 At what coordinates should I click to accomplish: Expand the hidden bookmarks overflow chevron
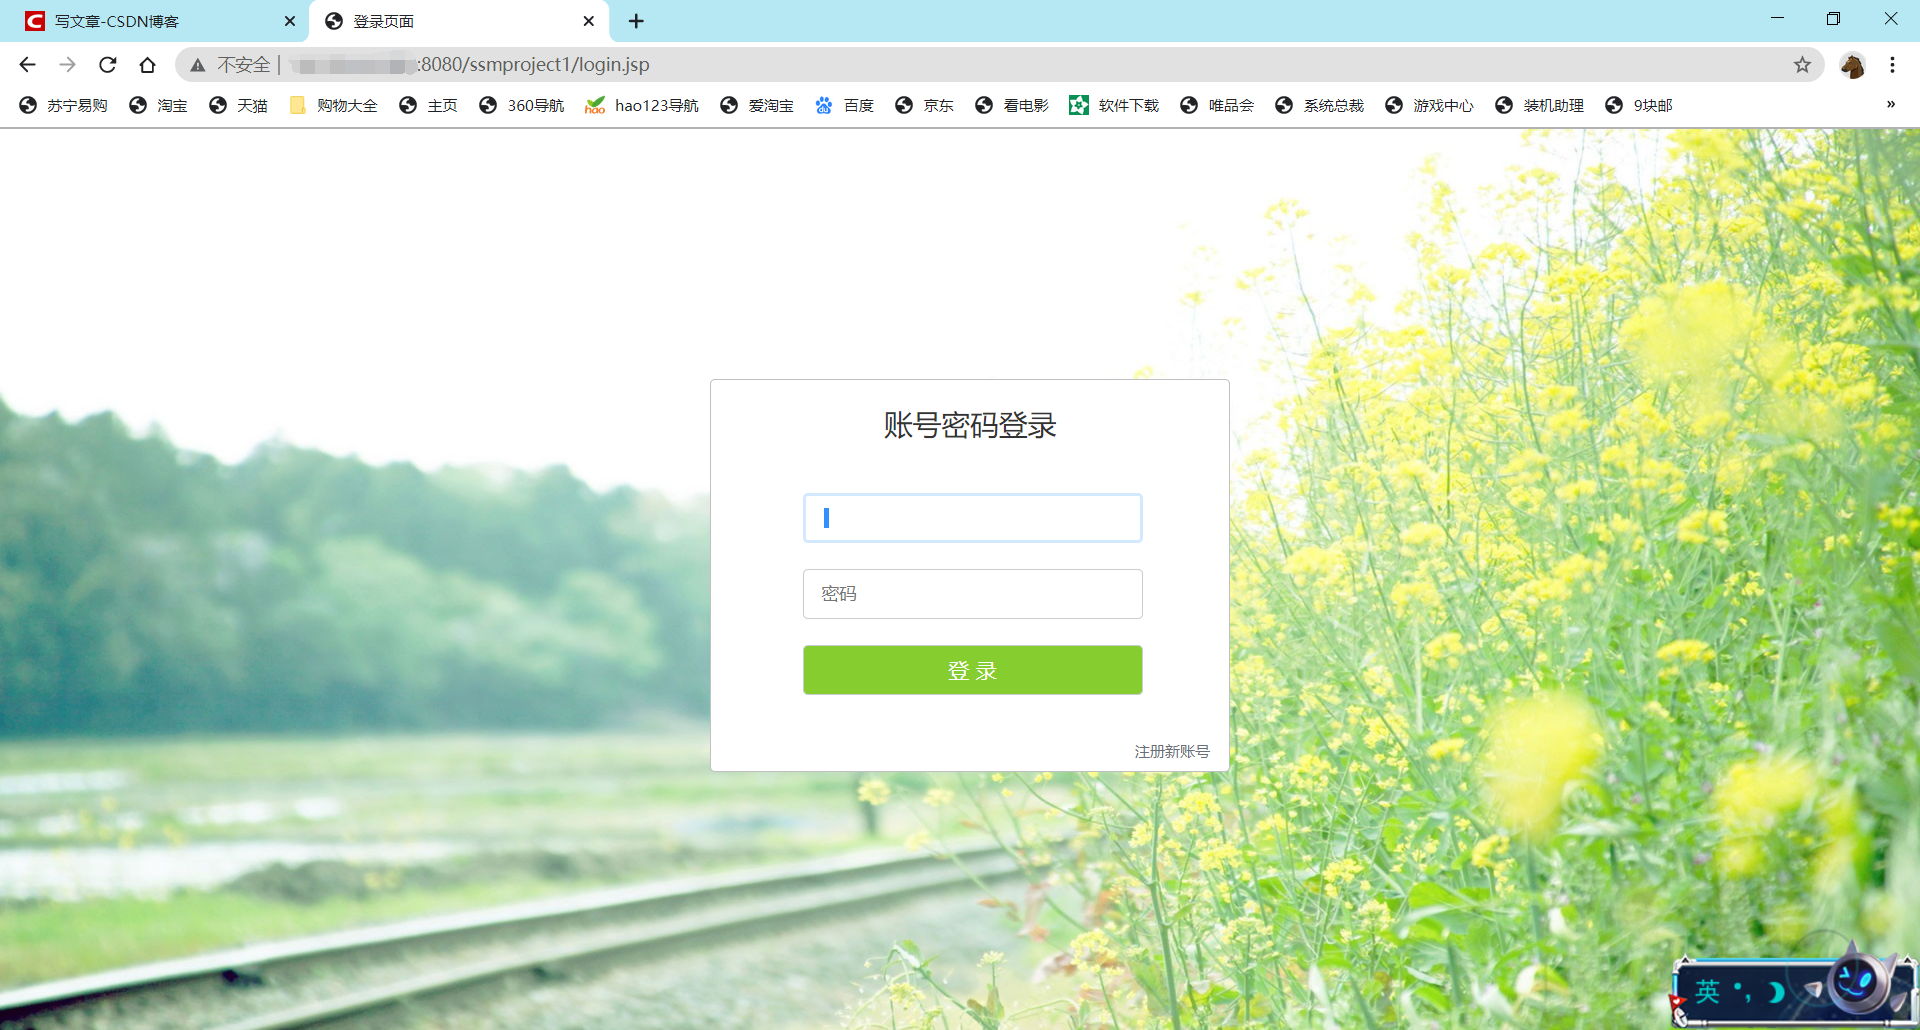pos(1892,104)
